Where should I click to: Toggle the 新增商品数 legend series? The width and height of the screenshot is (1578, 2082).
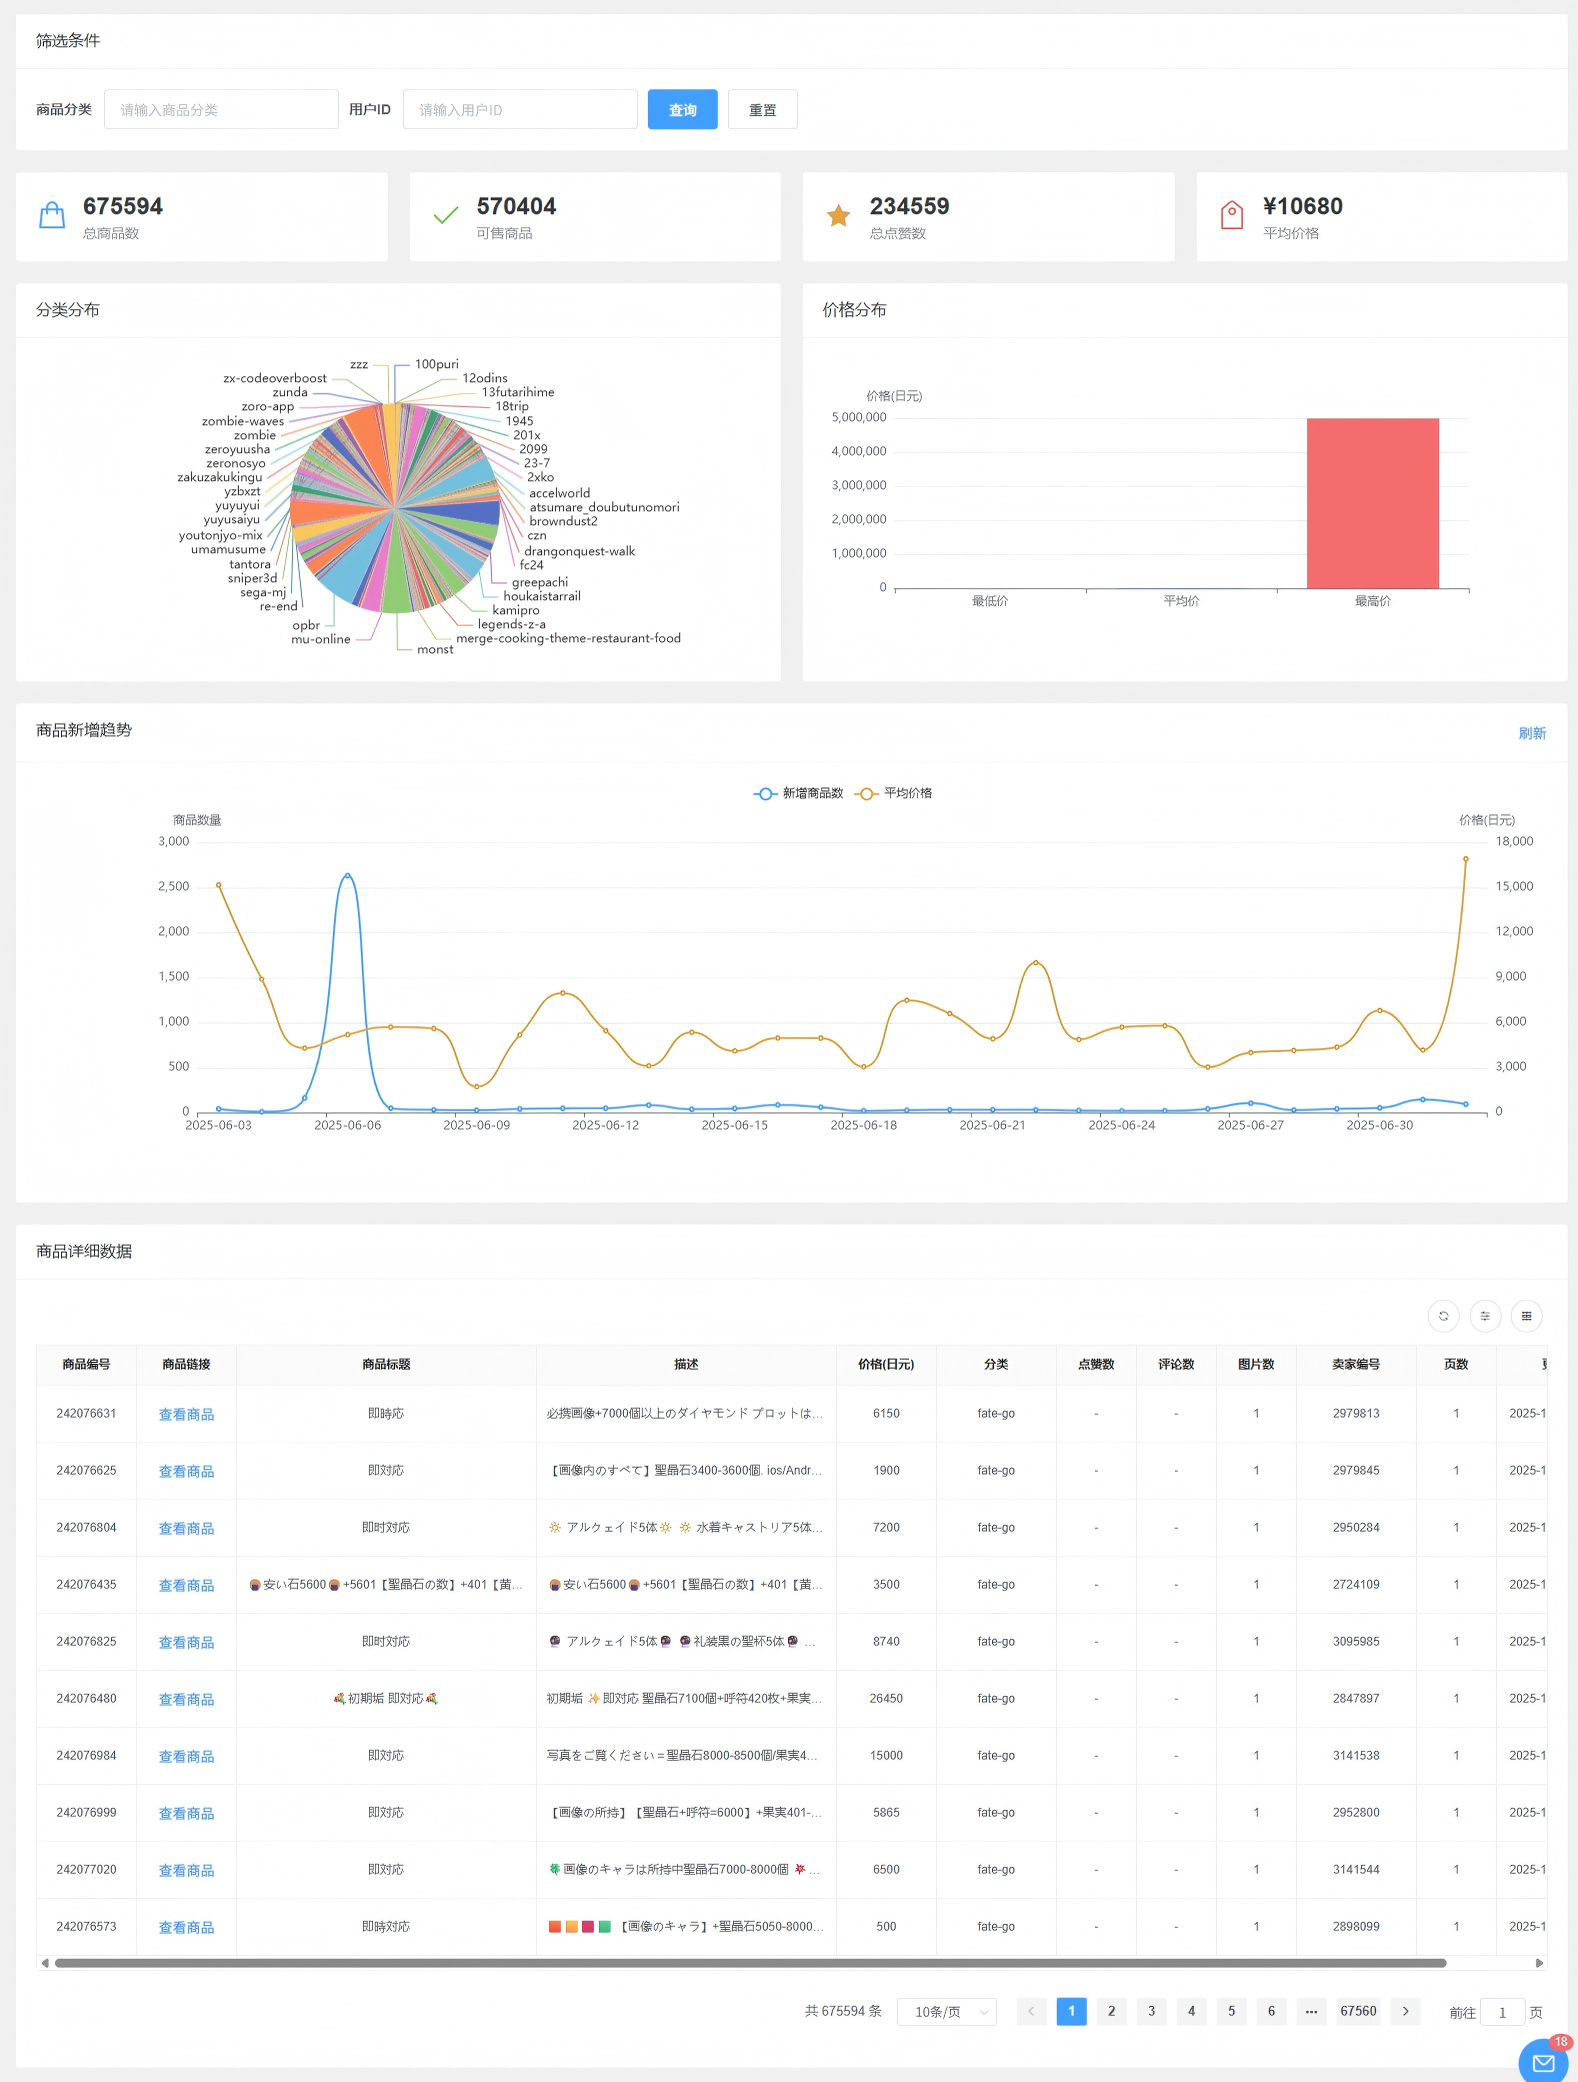coord(799,793)
